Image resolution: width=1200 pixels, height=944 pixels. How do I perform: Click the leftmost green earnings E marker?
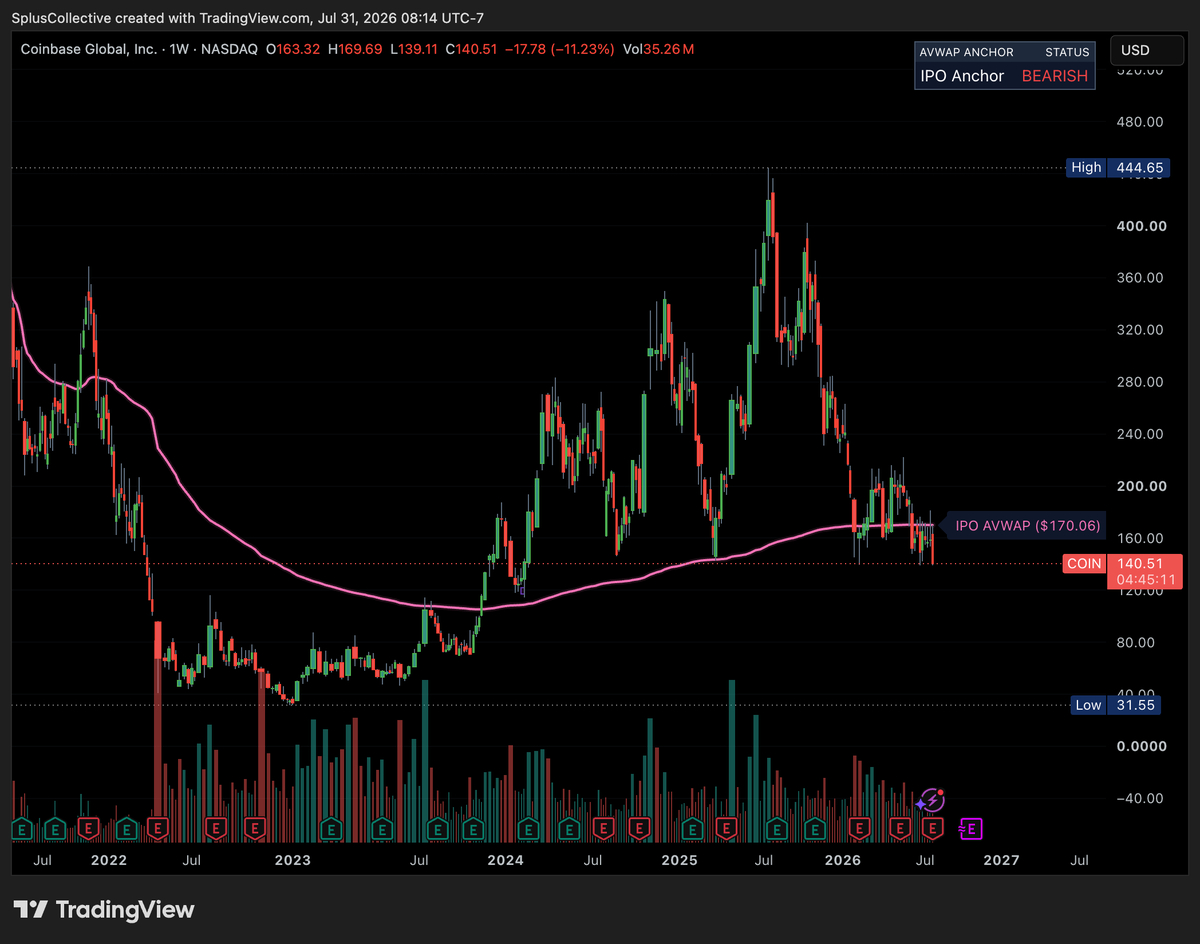21,828
